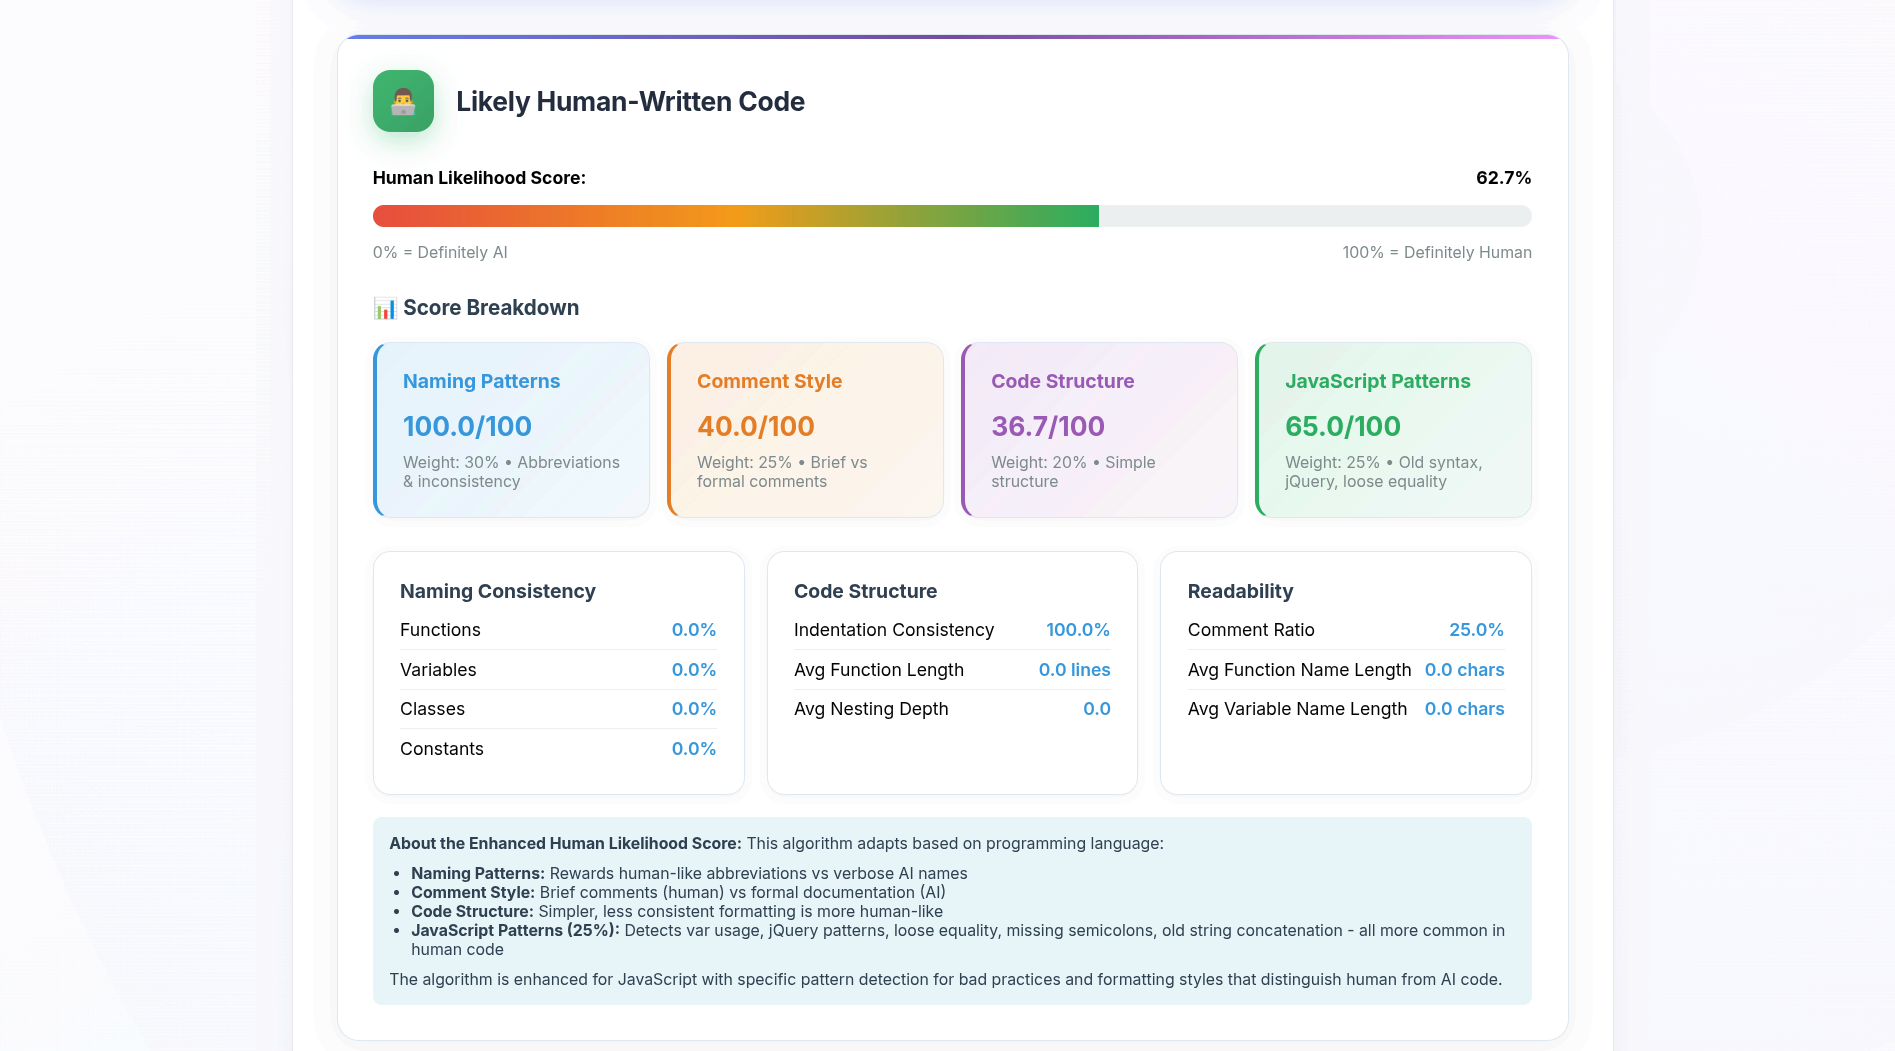Click the Constants naming consistency row
This screenshot has height=1051, width=1895.
click(557, 749)
